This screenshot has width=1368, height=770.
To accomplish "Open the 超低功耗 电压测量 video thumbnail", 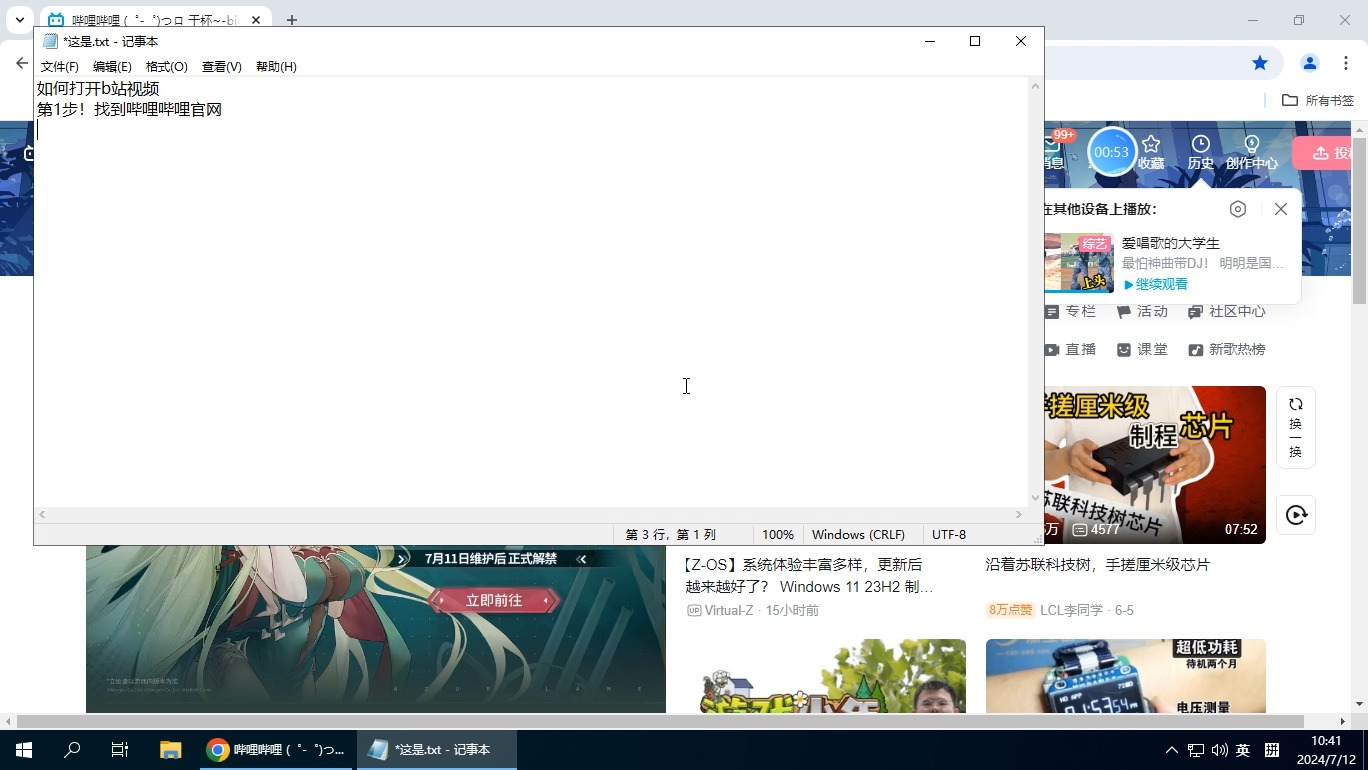I will click(x=1125, y=676).
